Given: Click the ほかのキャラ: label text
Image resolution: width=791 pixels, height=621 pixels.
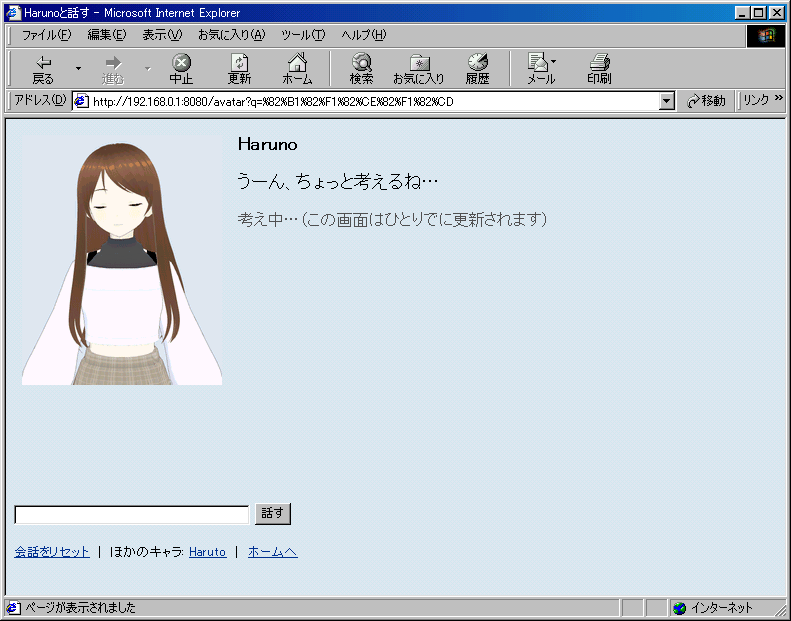Looking at the screenshot, I should [x=146, y=552].
